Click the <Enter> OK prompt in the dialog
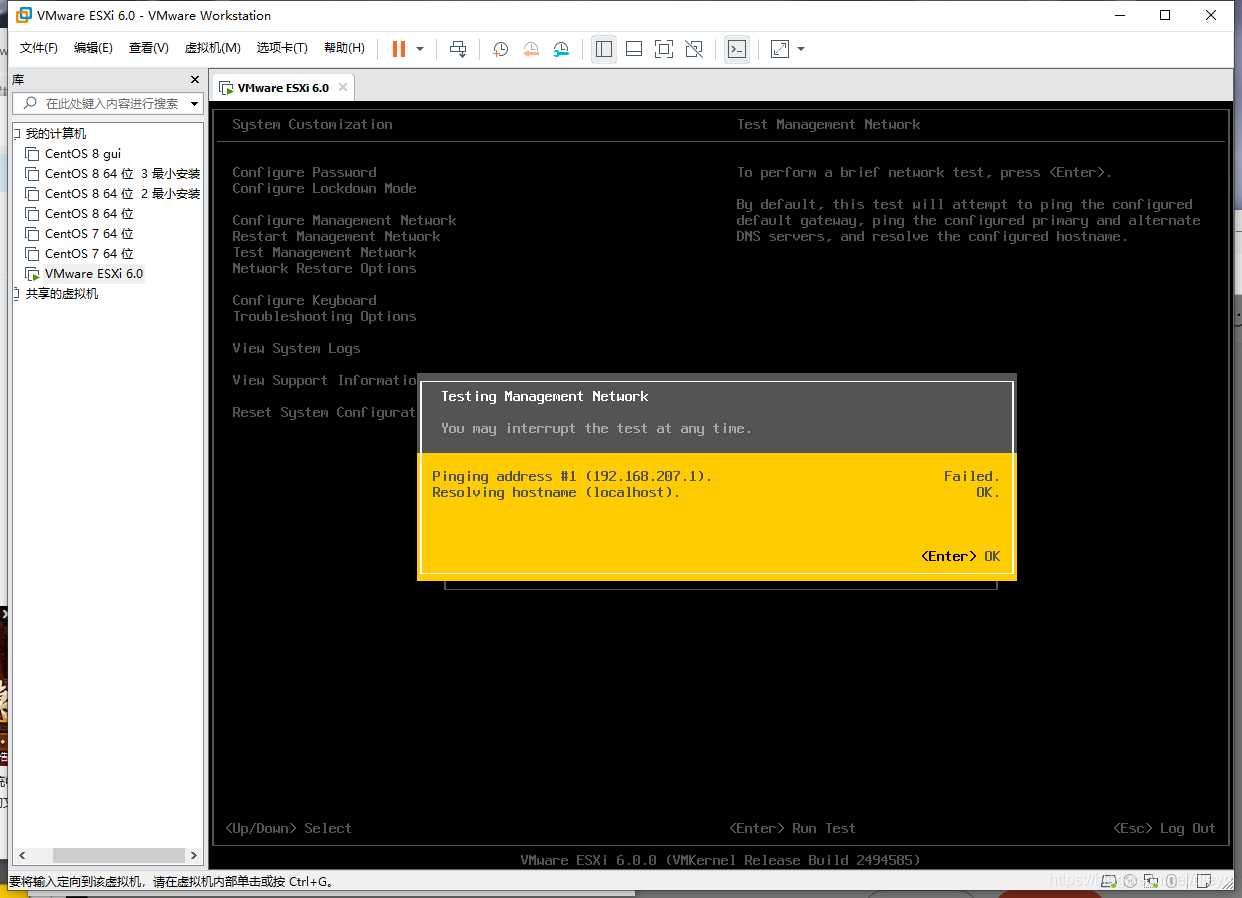The width and height of the screenshot is (1242, 898). click(x=960, y=556)
